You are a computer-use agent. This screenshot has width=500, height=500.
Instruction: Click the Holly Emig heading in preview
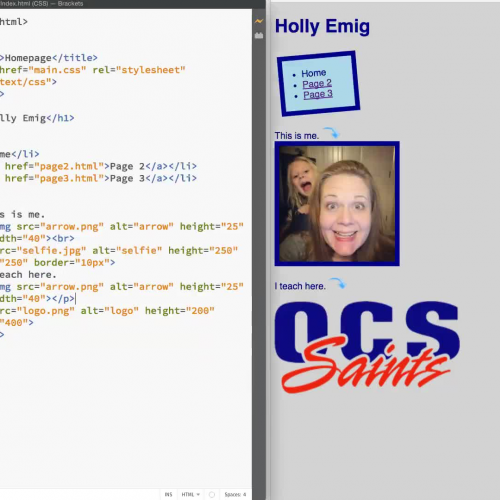point(322,26)
